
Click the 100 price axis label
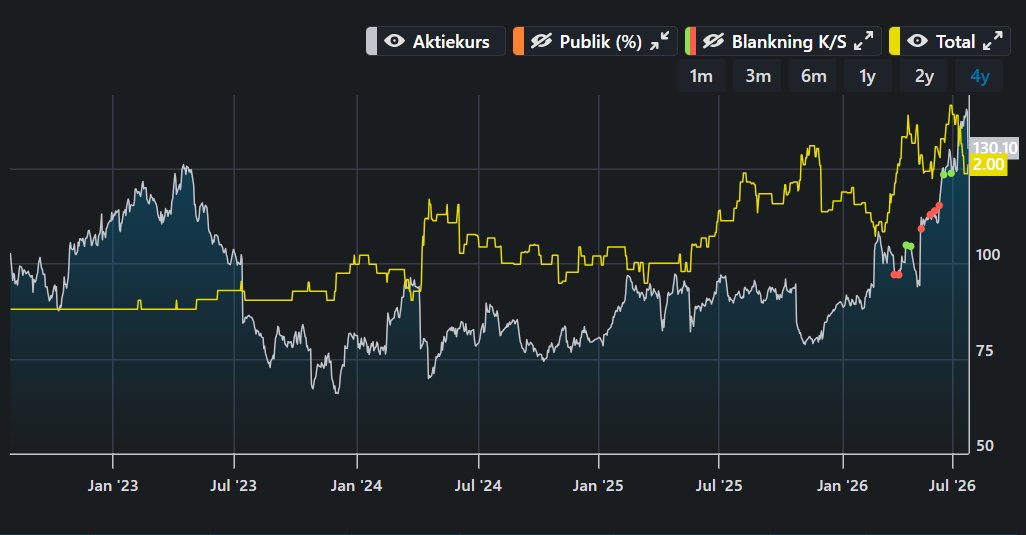(x=988, y=255)
